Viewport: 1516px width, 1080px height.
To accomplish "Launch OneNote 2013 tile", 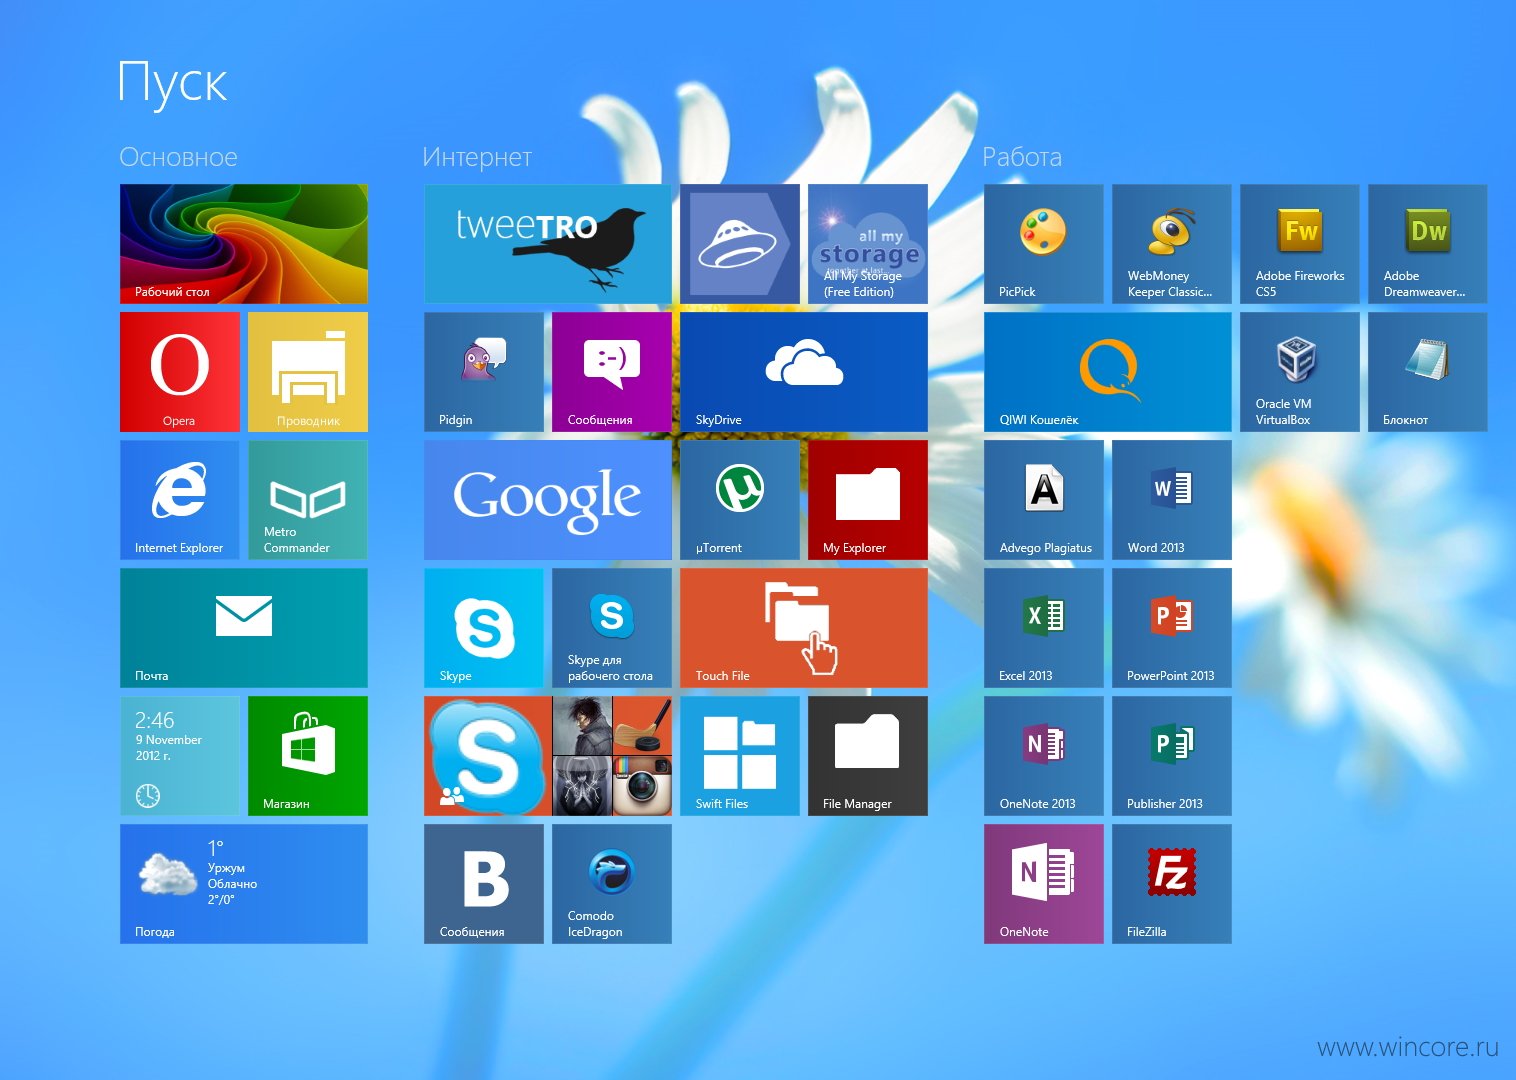I will (x=1044, y=756).
